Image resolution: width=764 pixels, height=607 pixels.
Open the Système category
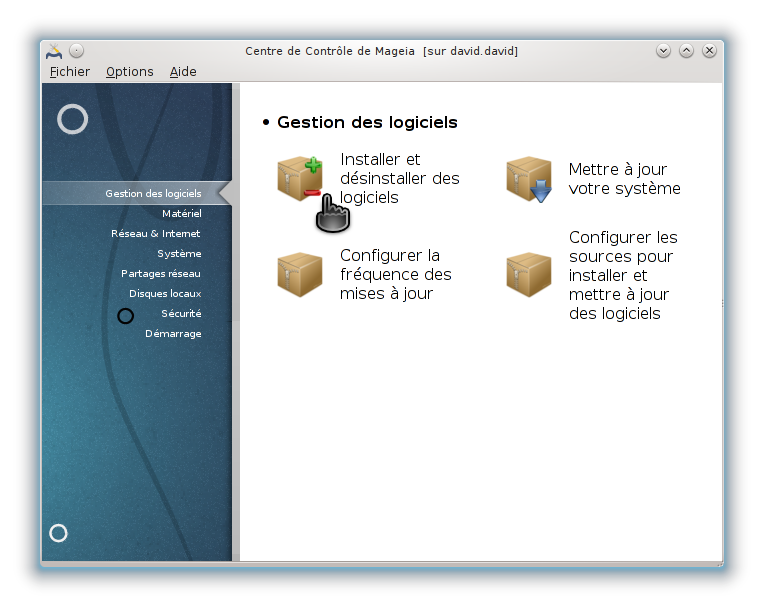(179, 253)
